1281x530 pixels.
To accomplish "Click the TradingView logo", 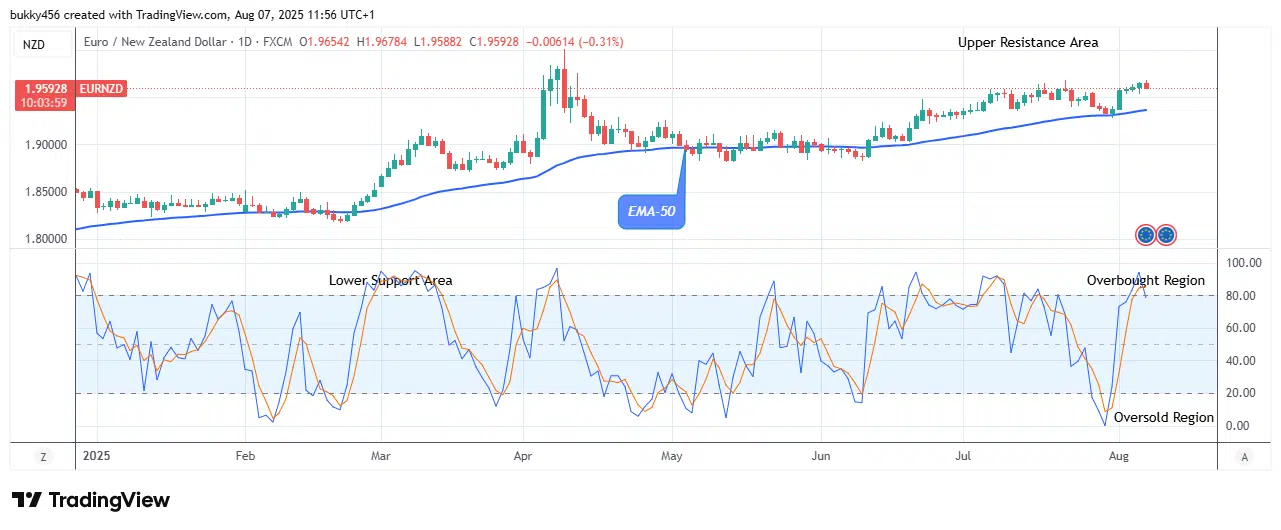I will (91, 500).
